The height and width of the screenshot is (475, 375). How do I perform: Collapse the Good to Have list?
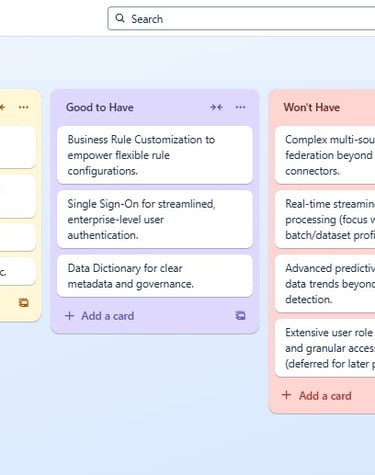pos(216,107)
